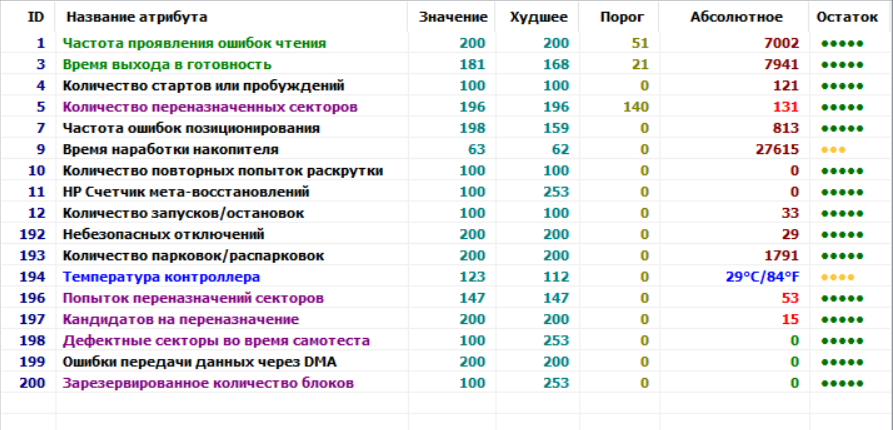Sort by the Остаток column header
This screenshot has width=893, height=430.
click(848, 17)
